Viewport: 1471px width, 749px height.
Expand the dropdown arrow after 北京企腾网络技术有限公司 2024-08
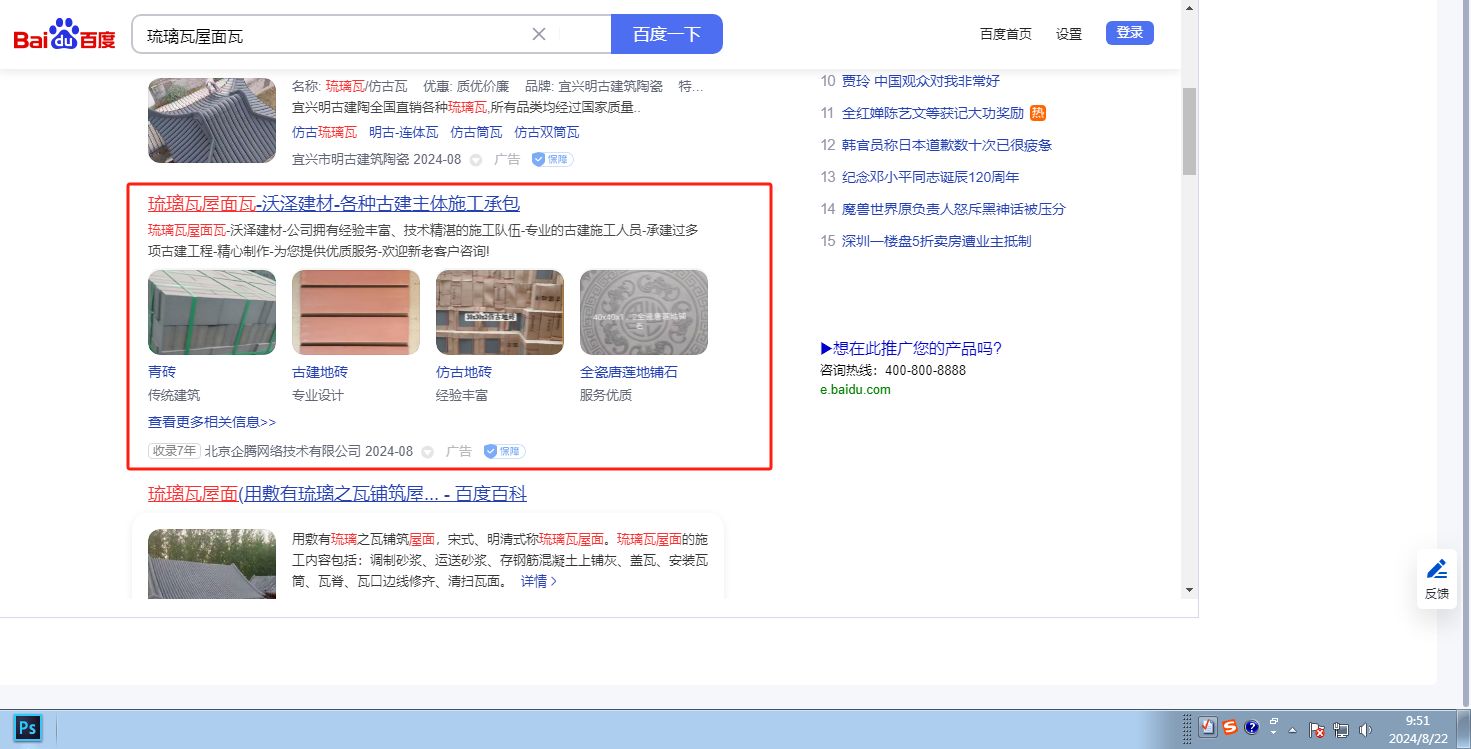428,452
